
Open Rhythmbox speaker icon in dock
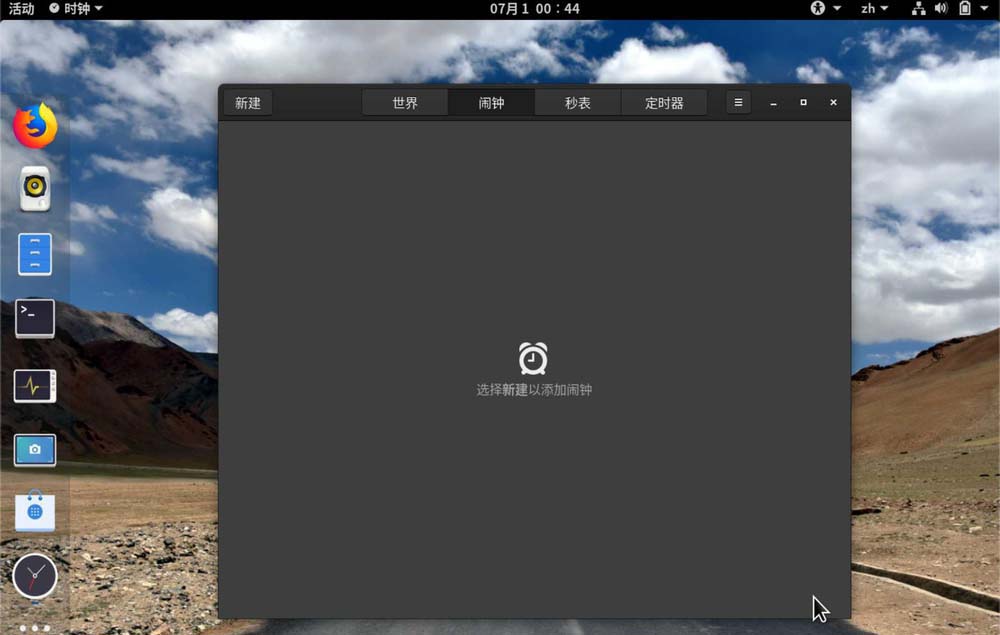click(35, 188)
